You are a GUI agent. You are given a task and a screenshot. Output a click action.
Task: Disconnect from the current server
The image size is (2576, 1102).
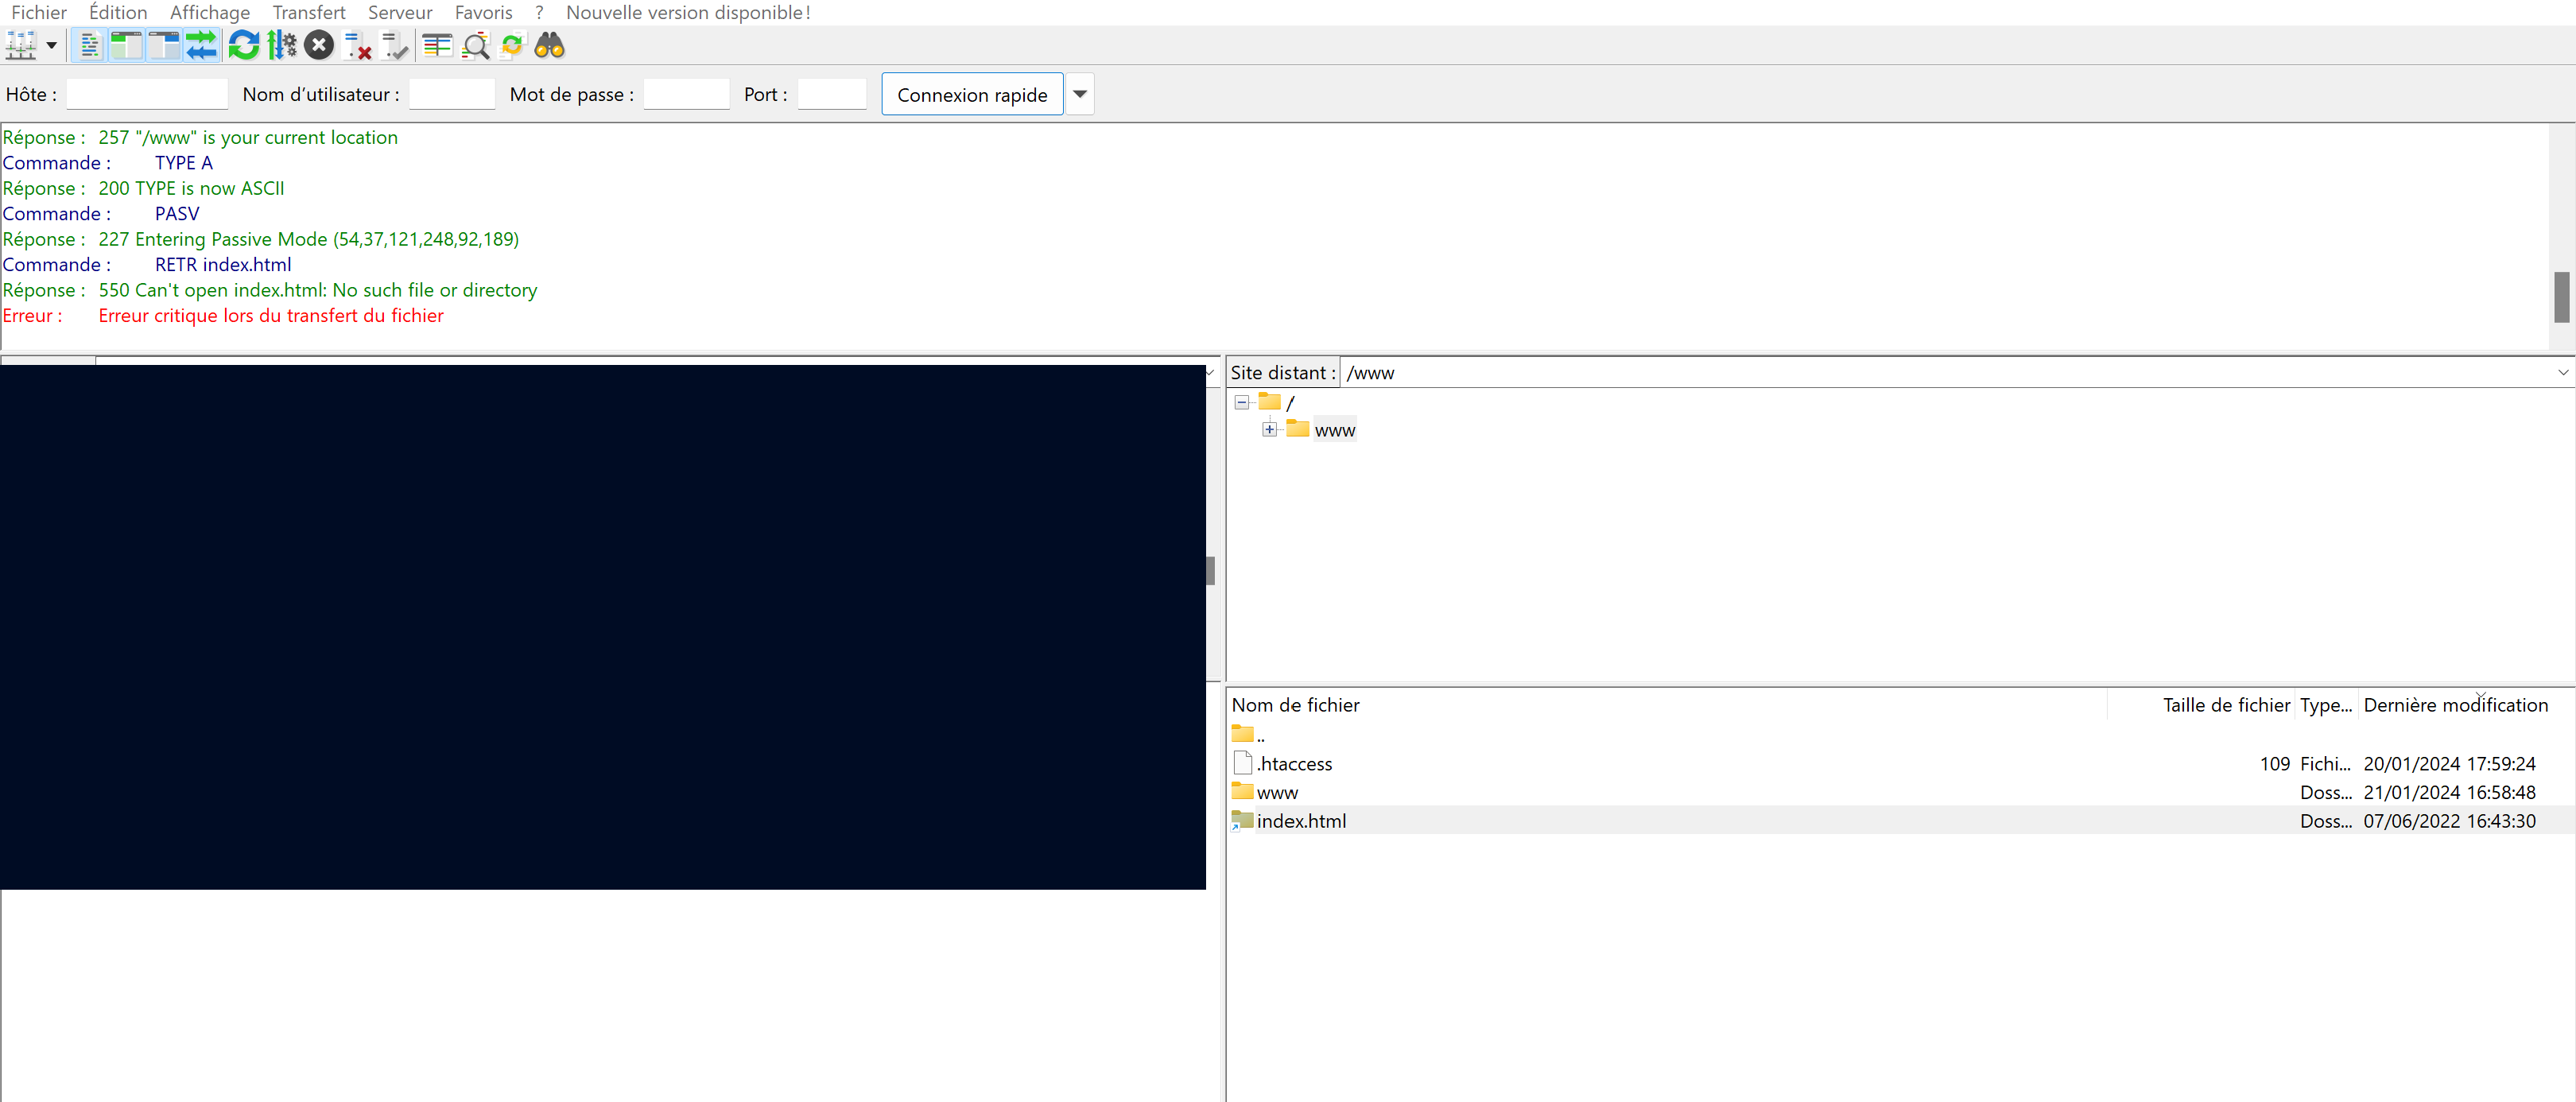357,45
